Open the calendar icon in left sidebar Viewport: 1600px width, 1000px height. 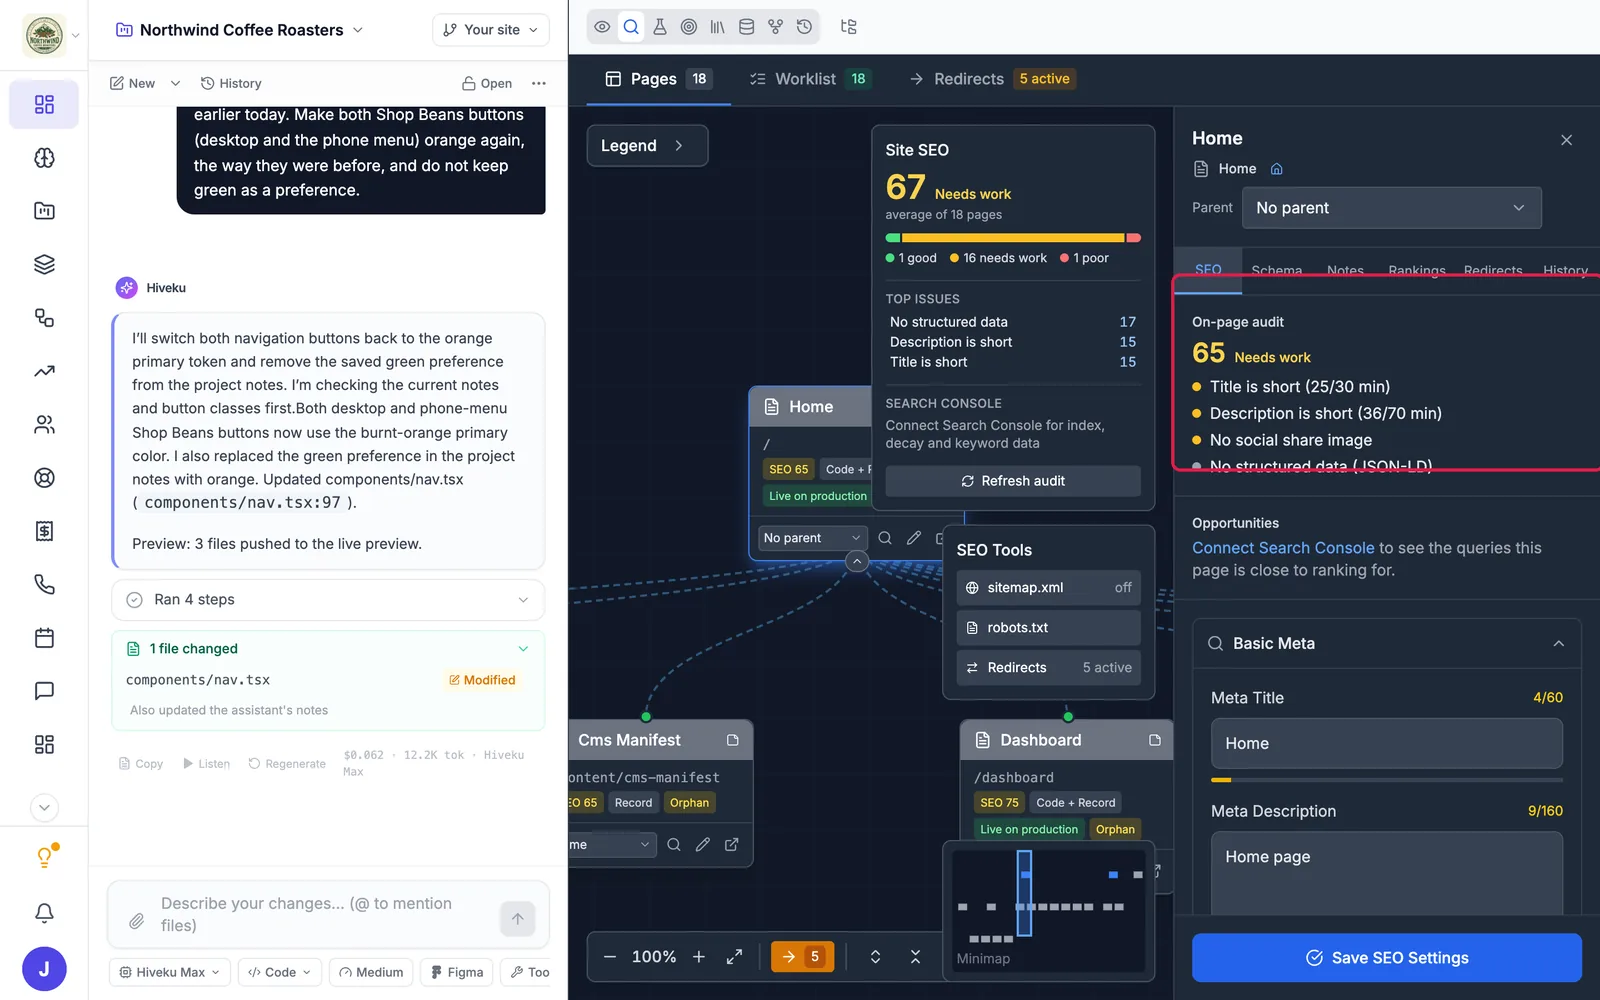44,638
